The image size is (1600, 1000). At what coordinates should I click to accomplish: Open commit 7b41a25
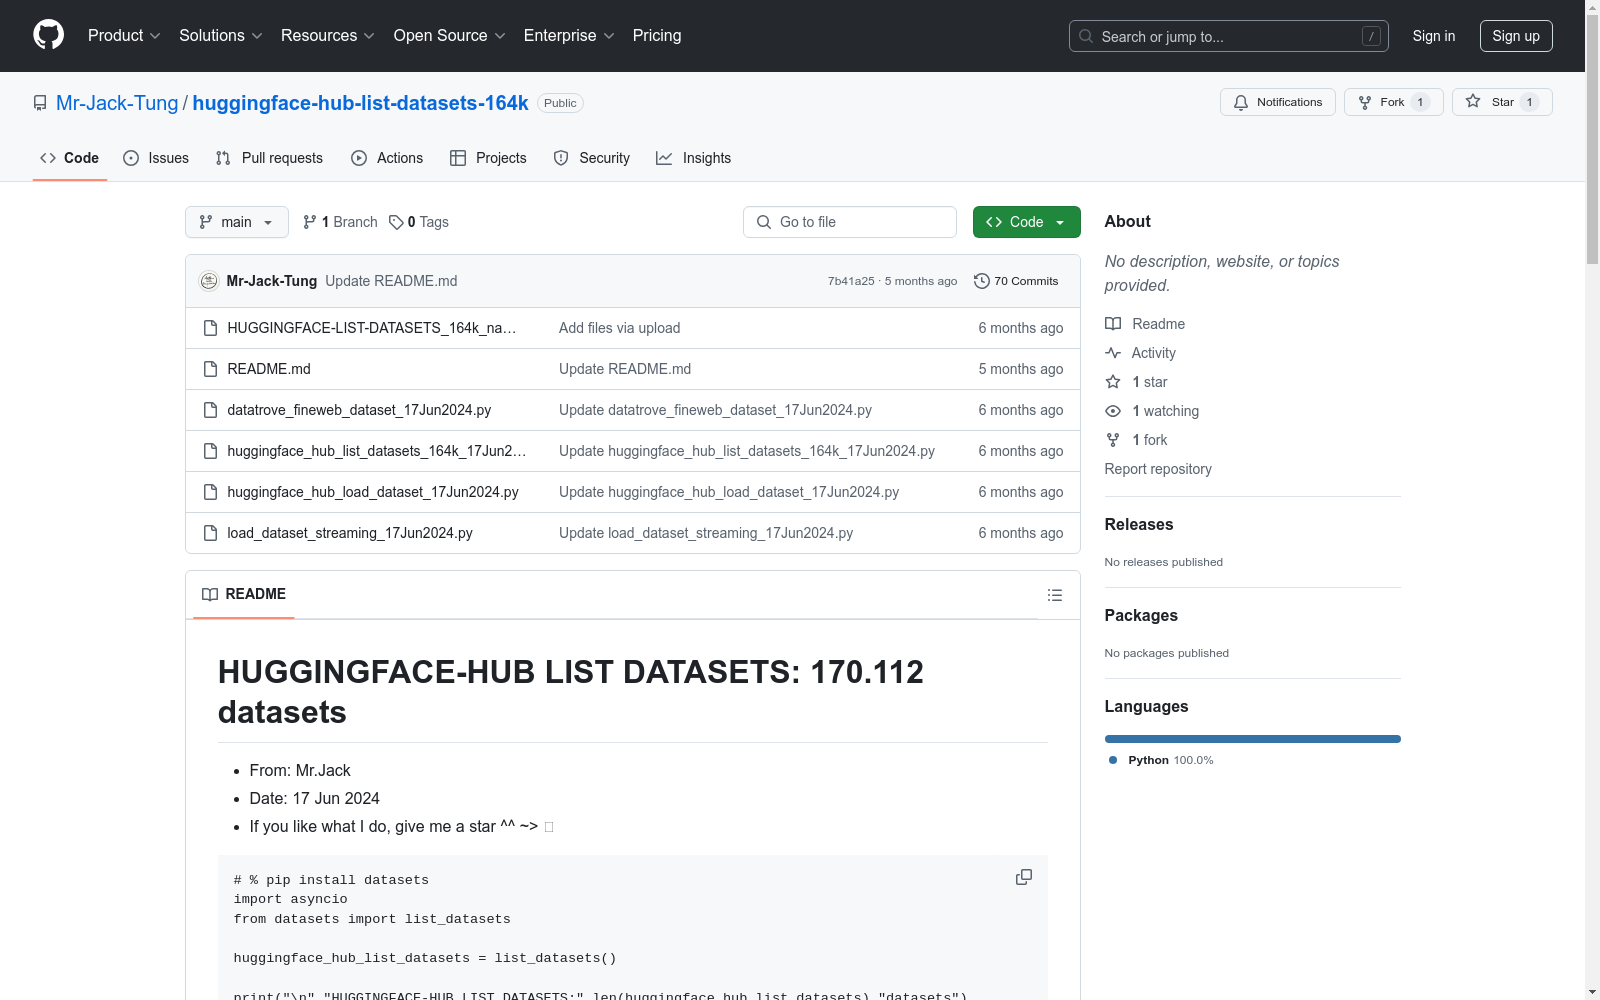click(851, 281)
